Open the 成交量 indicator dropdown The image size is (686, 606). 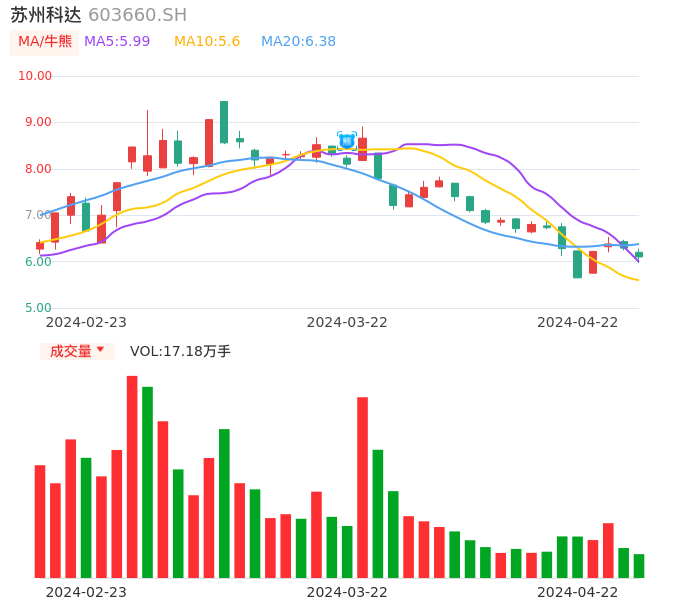coord(77,351)
